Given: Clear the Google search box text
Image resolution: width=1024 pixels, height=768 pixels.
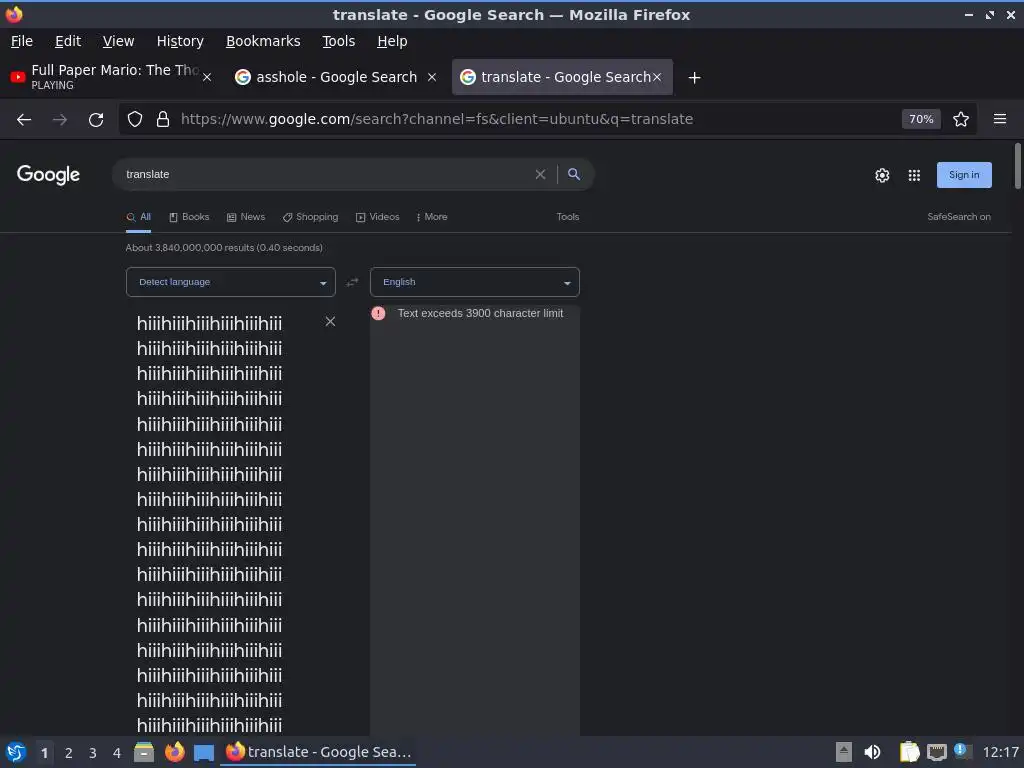Looking at the screenshot, I should point(540,174).
